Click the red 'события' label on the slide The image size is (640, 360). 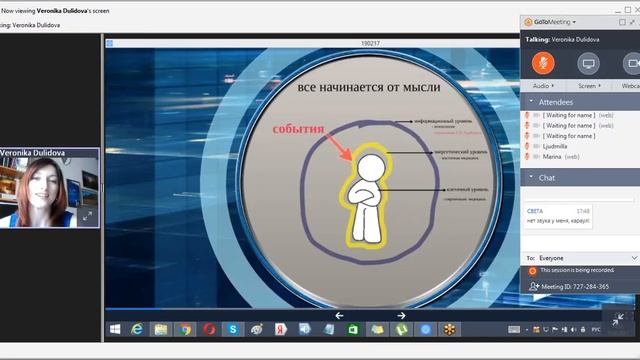[x=298, y=129]
